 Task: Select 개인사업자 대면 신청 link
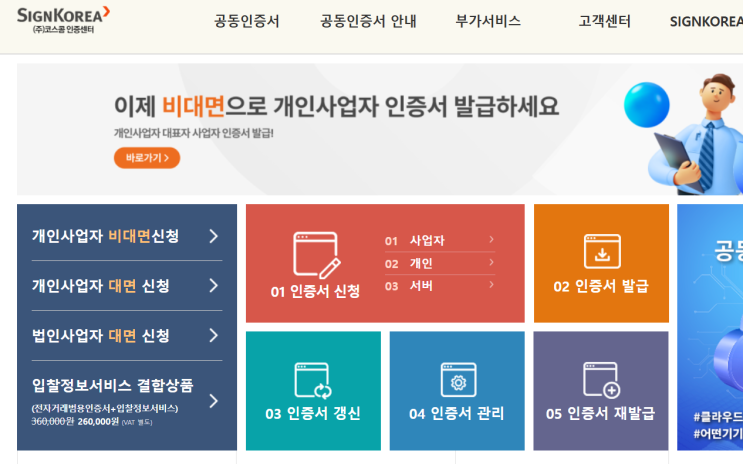coord(101,286)
